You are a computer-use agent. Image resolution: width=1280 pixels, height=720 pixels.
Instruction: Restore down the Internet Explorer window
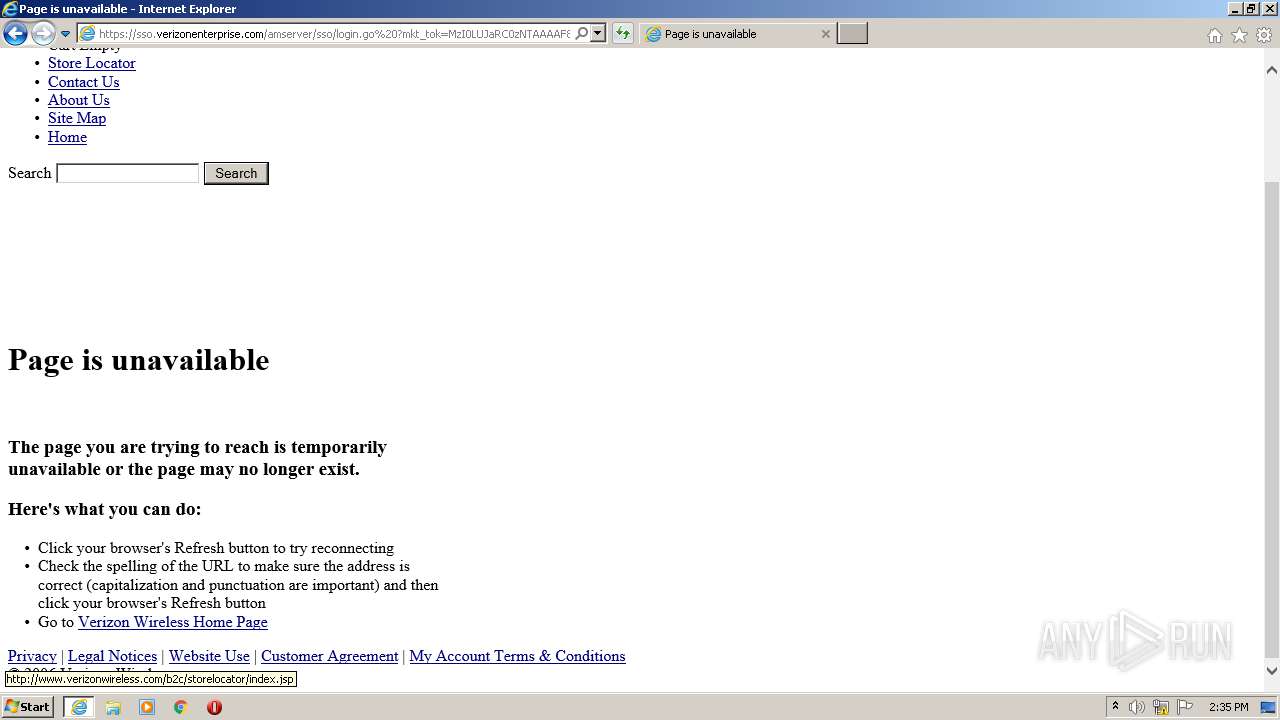(x=1251, y=8)
